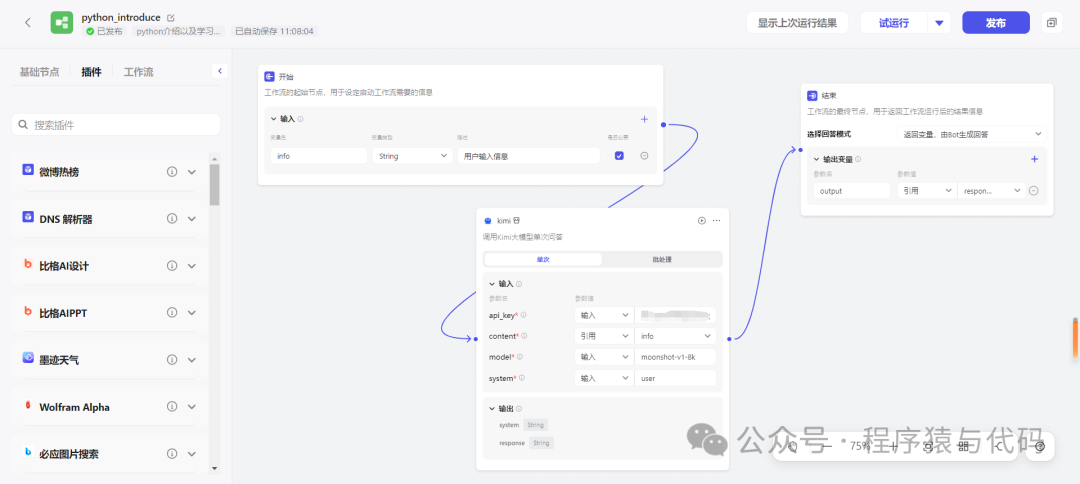Click the output parameter name field
This screenshot has width=1080, height=484.
coord(852,191)
